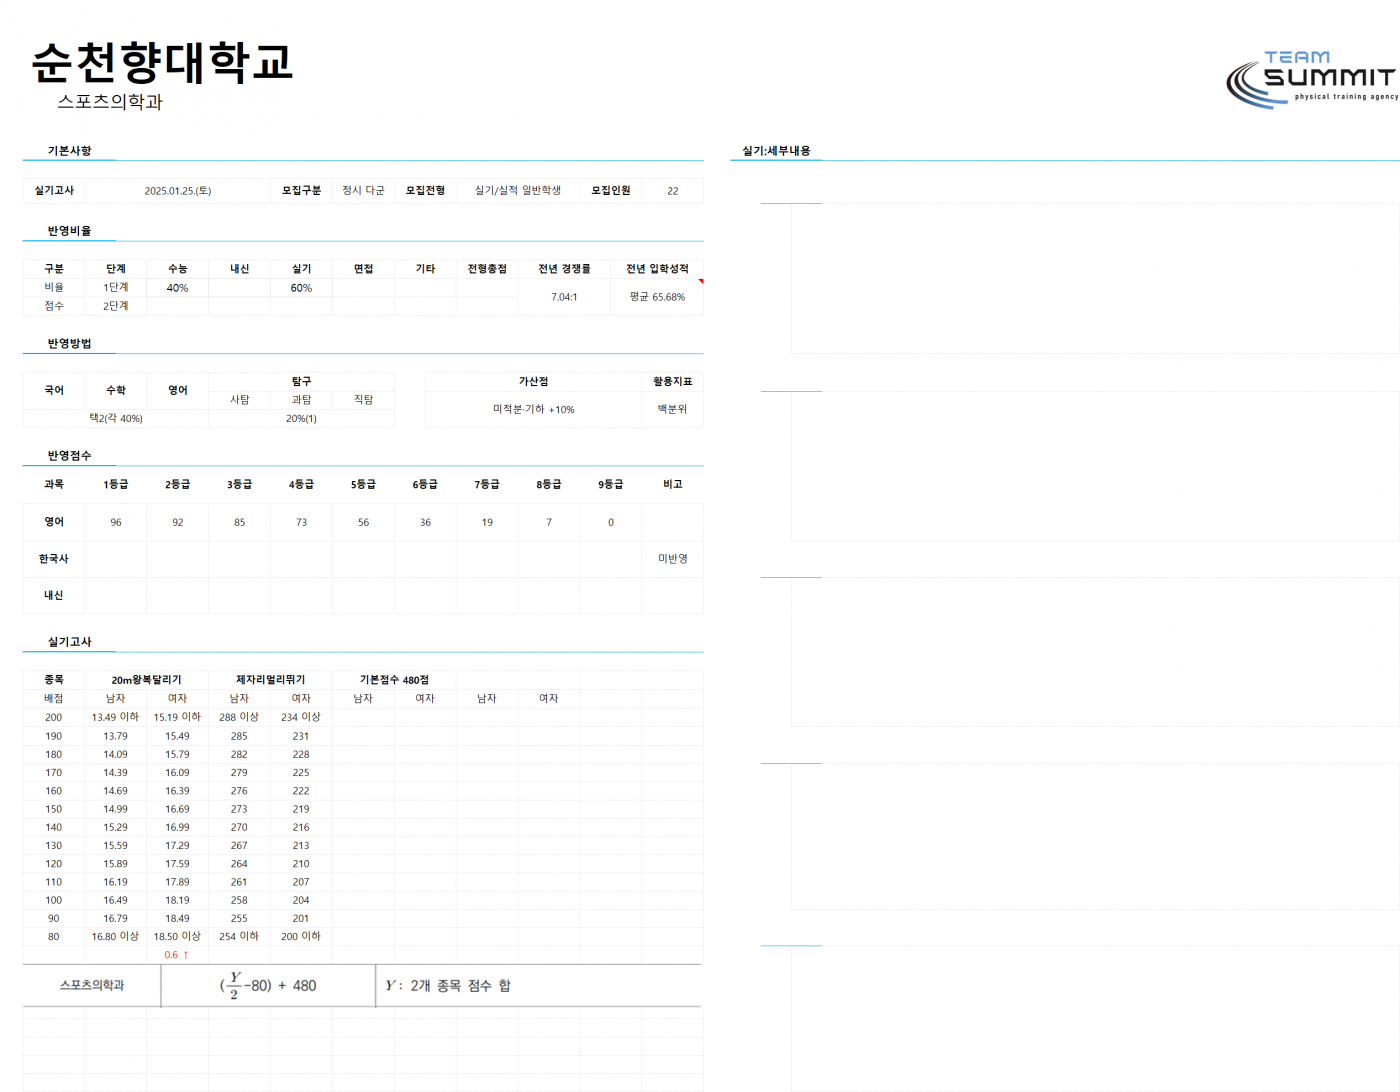Click the 1등급 column header
The width and height of the screenshot is (1400, 1092).
tap(116, 484)
